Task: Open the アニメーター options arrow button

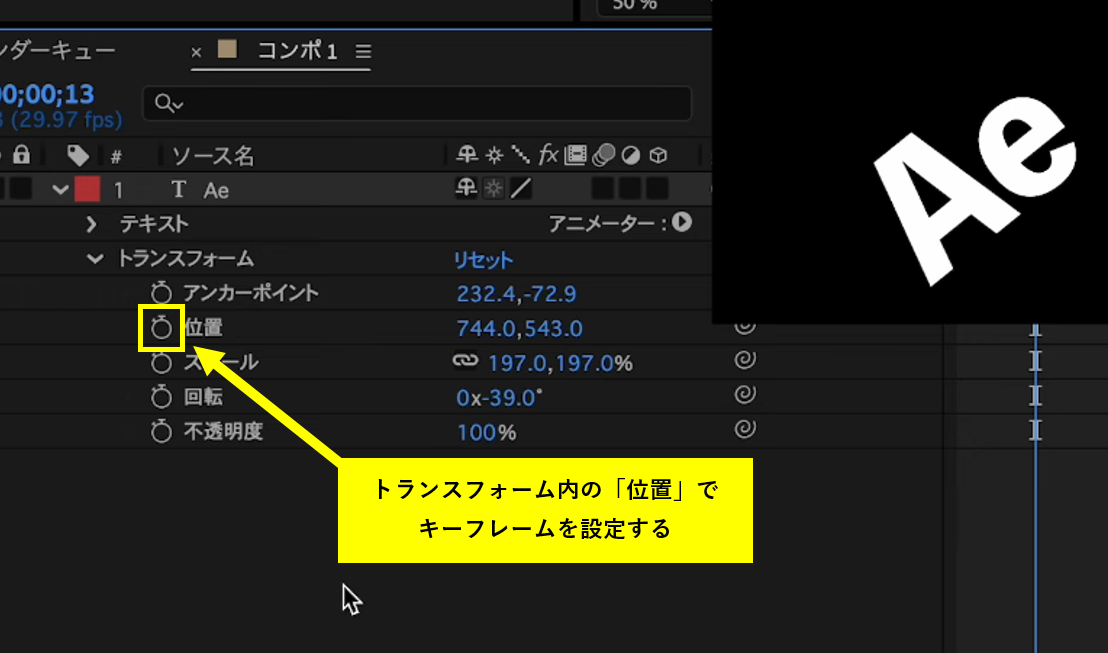Action: click(x=682, y=223)
